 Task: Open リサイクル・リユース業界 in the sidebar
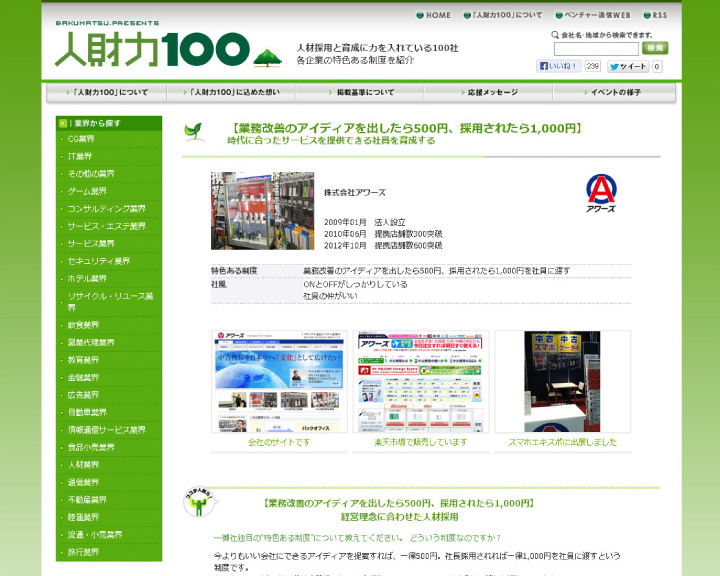click(110, 301)
